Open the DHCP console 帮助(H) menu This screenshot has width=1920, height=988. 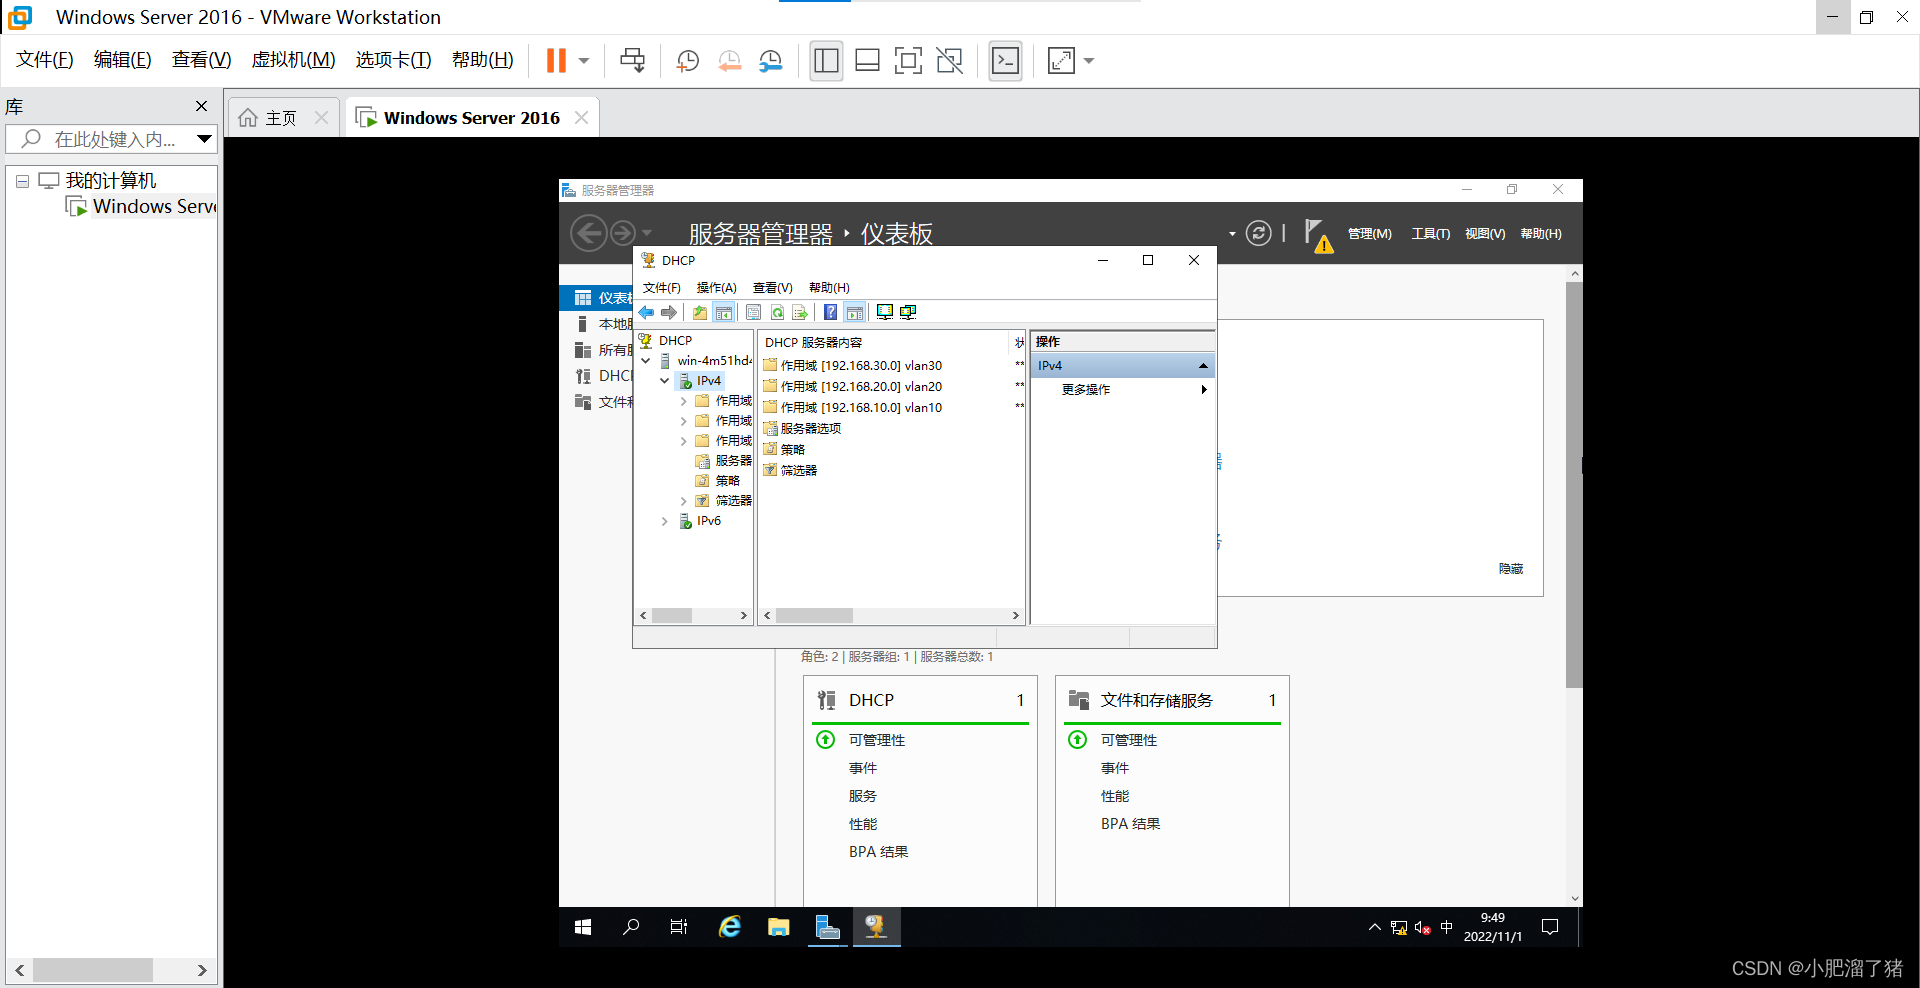click(x=829, y=288)
